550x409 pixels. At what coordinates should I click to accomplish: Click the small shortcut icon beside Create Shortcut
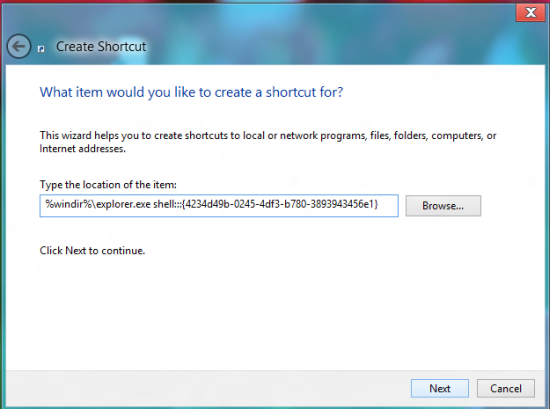pos(41,49)
